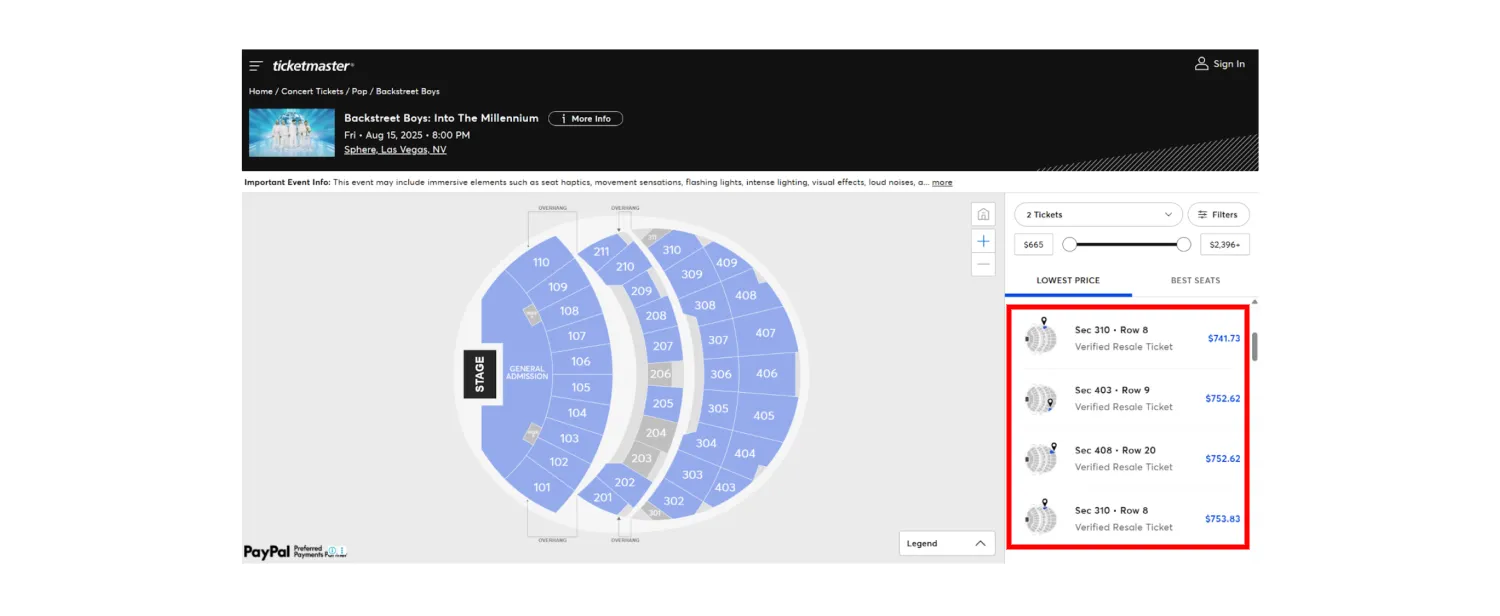This screenshot has height=616, width=1500.
Task: Select section 409 on the map
Action: (x=726, y=263)
